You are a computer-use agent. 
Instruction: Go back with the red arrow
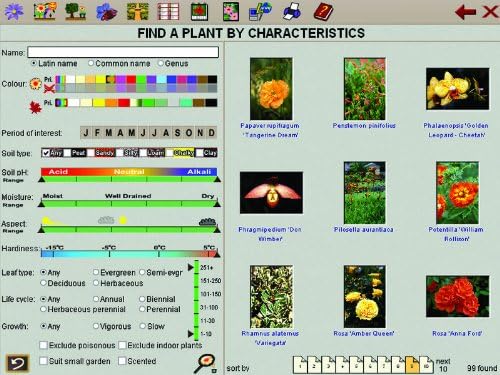click(465, 12)
